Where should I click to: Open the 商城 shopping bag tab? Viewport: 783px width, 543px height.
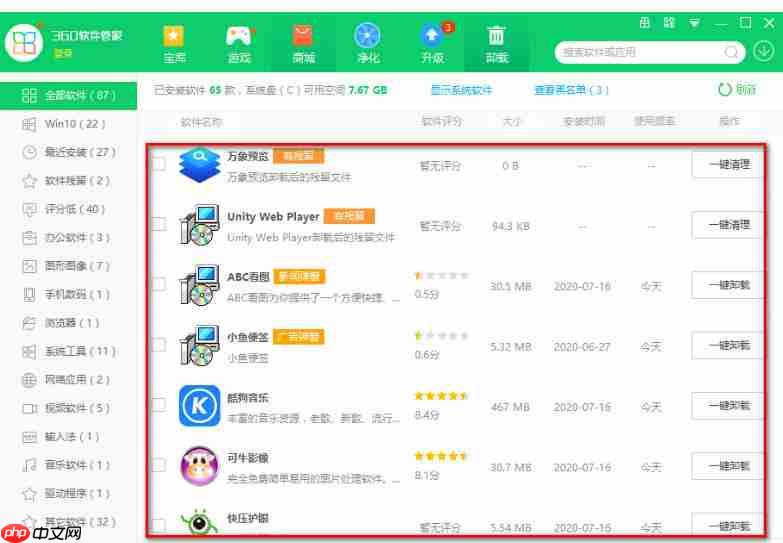[303, 44]
